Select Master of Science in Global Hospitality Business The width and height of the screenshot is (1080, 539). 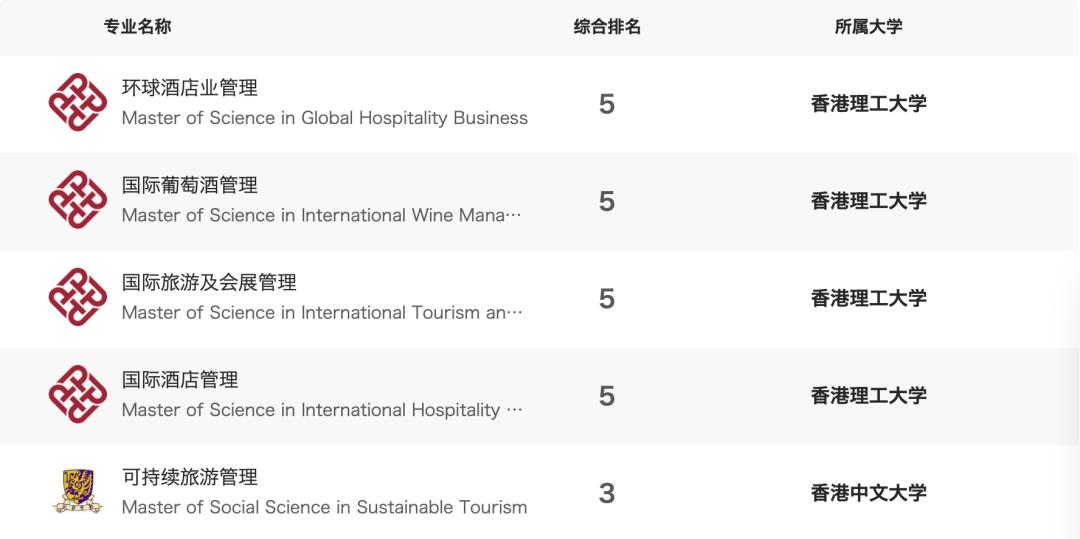point(324,118)
